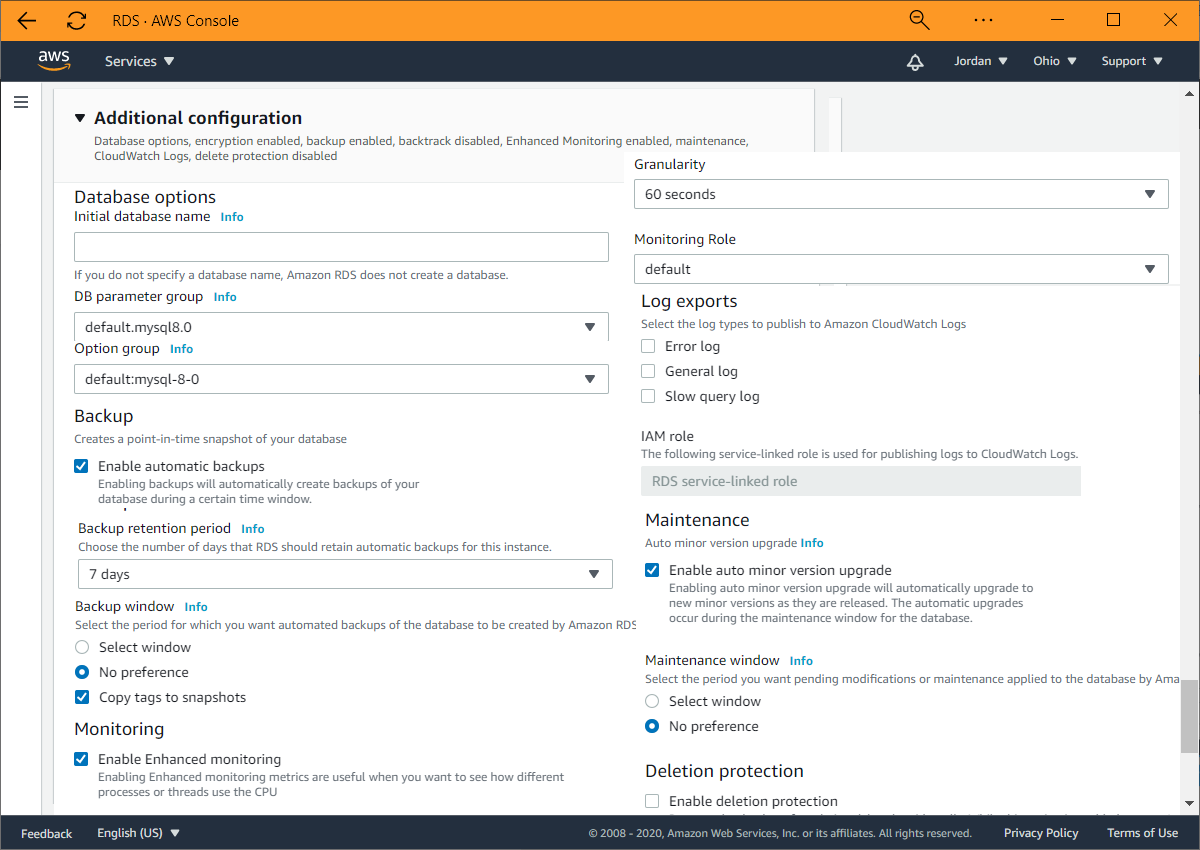1200x850 pixels.
Task: Click the Monitoring section heading
Action: coord(119,729)
